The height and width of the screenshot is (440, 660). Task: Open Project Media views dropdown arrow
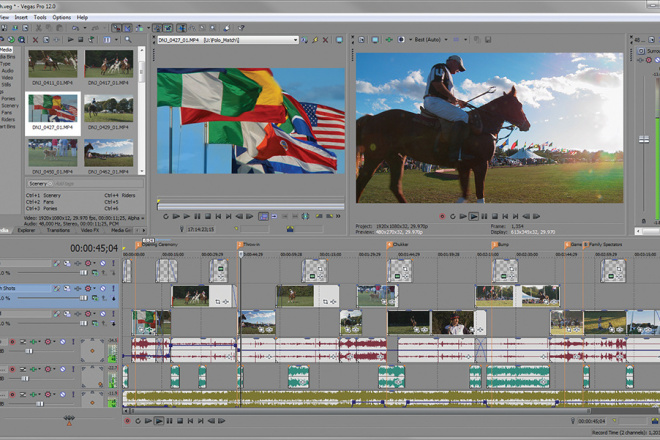pos(117,40)
